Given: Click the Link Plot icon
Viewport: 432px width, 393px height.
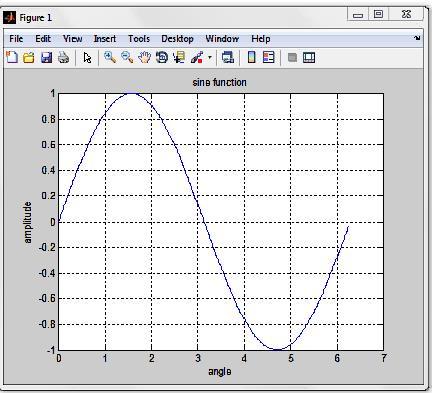Looking at the screenshot, I should click(228, 57).
